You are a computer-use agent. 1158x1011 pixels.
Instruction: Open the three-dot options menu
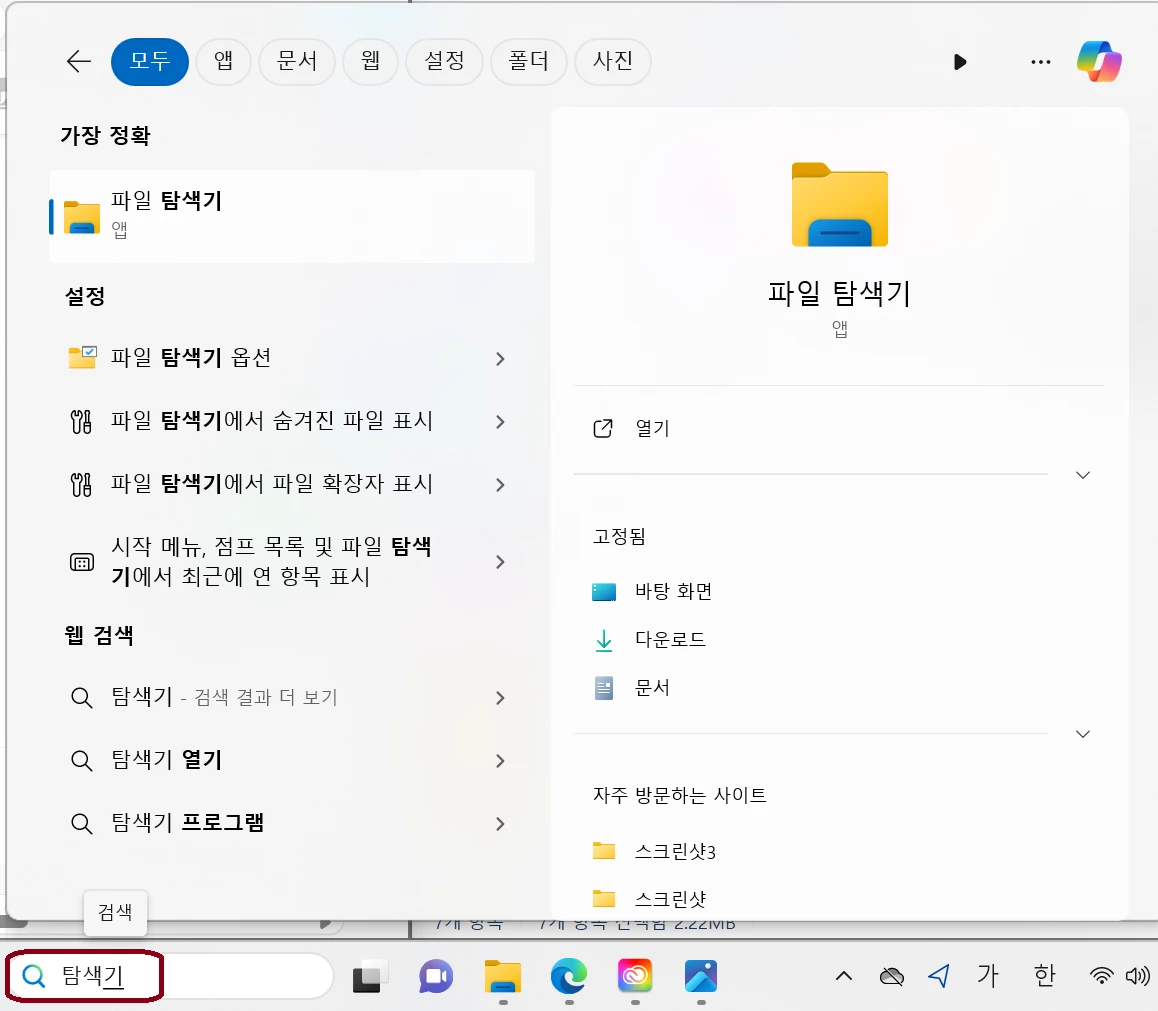[x=1041, y=62]
